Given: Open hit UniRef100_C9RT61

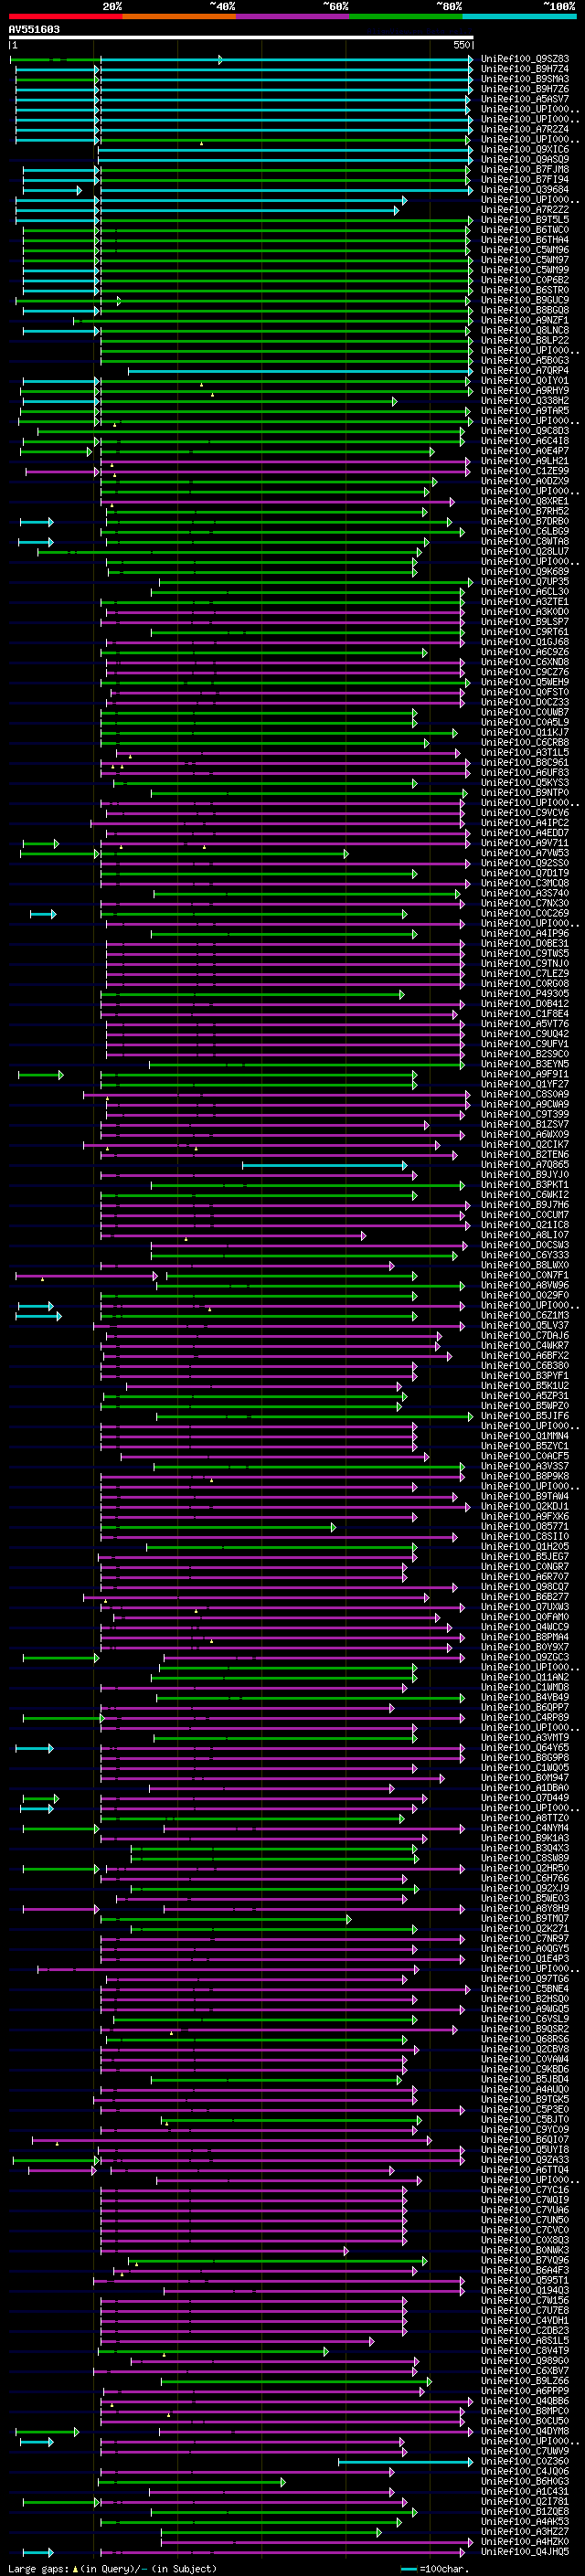Looking at the screenshot, I should (525, 632).
